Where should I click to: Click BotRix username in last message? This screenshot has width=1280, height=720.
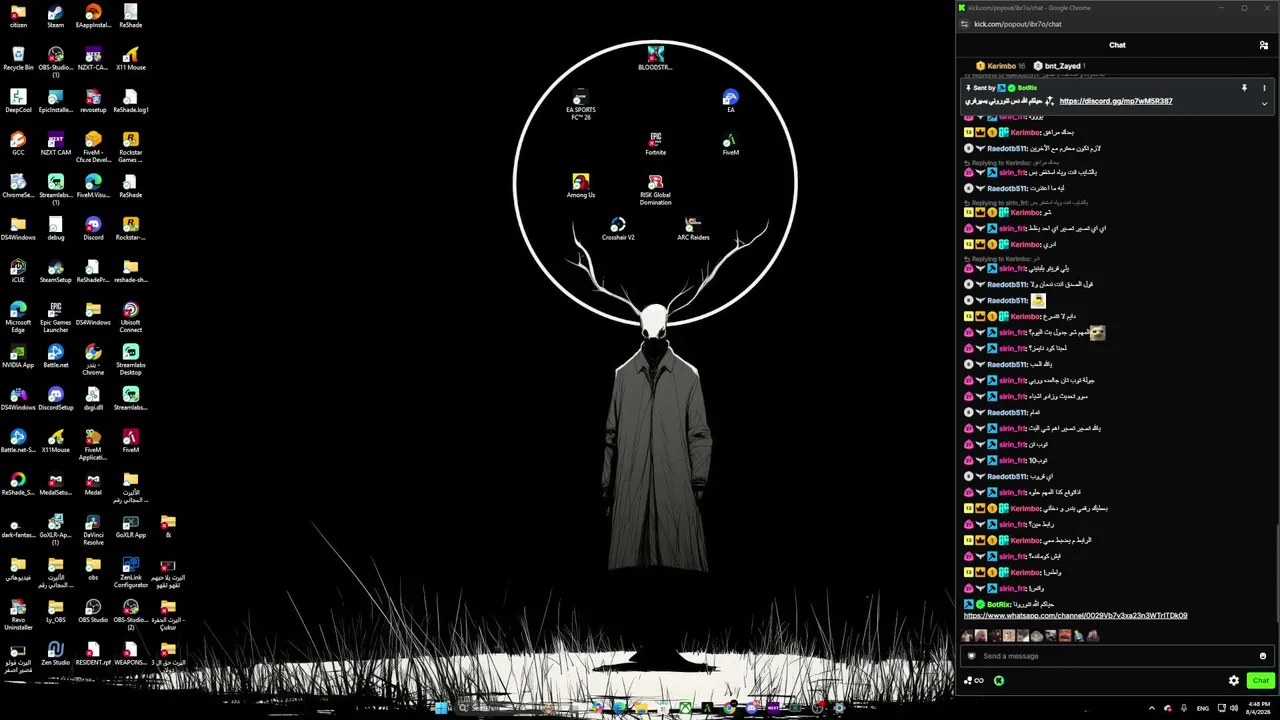coord(998,604)
